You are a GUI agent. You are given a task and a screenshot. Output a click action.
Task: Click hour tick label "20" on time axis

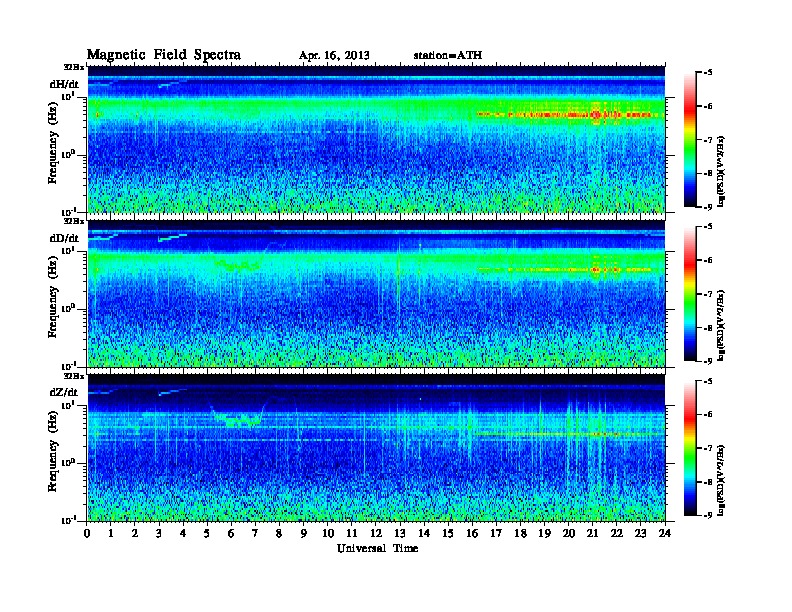(x=569, y=533)
